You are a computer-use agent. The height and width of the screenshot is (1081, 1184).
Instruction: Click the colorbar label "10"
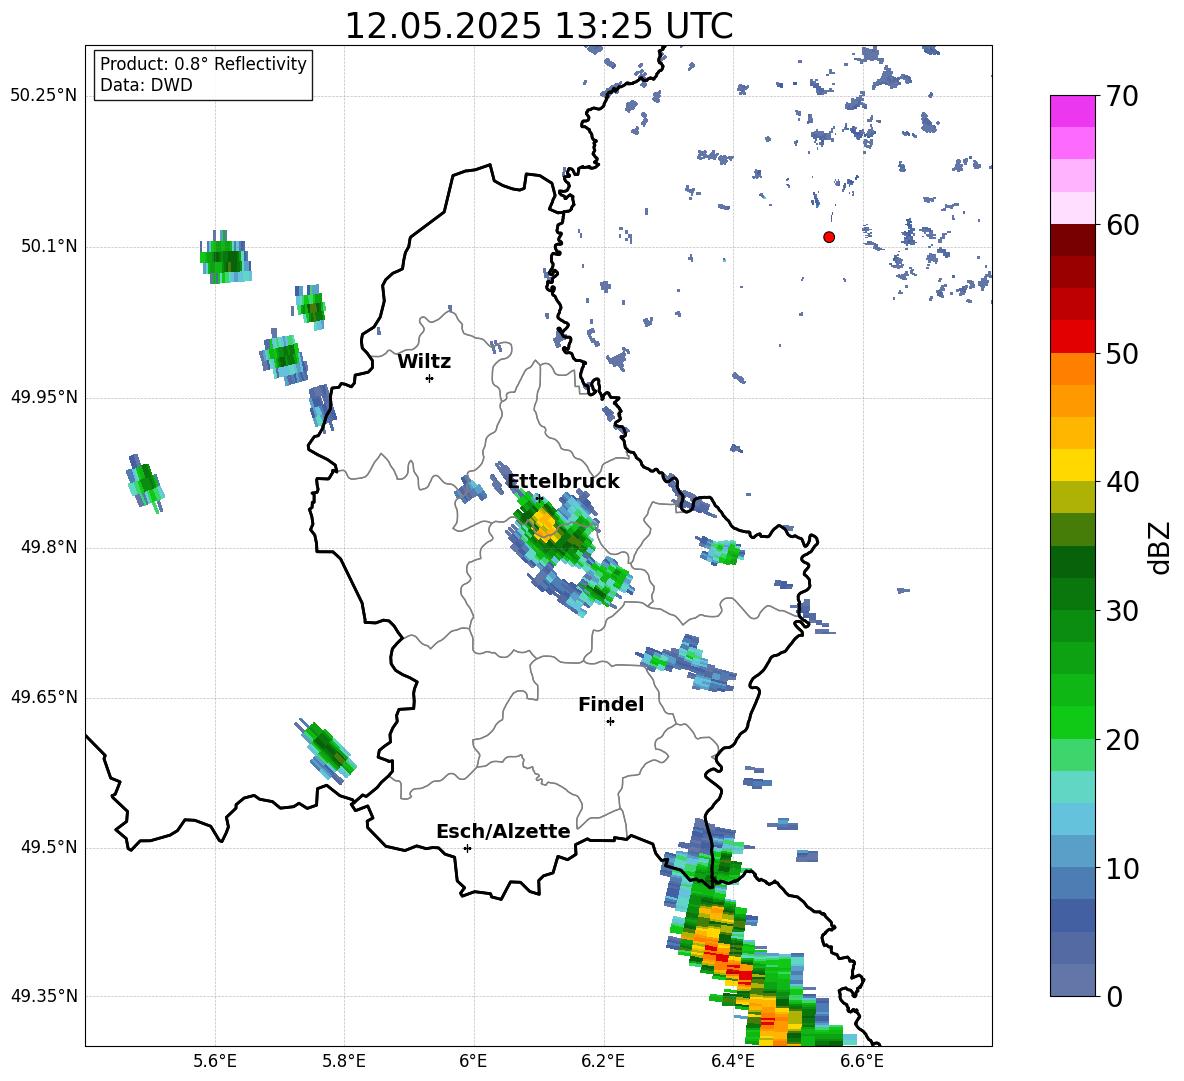1122,868
